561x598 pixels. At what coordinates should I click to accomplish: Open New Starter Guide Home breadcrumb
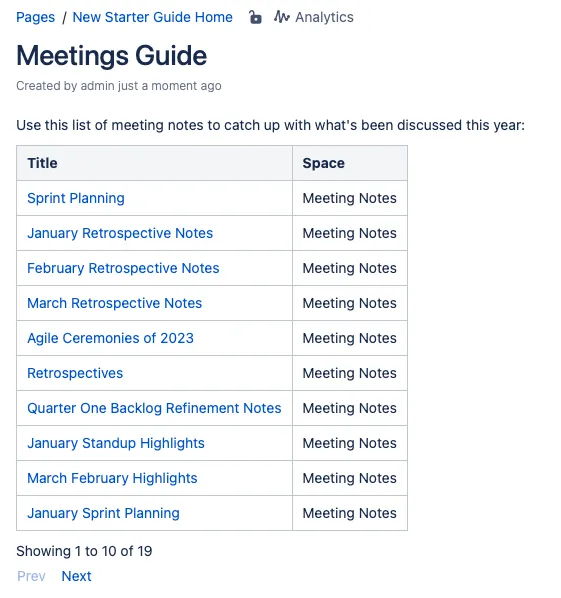[x=153, y=17]
